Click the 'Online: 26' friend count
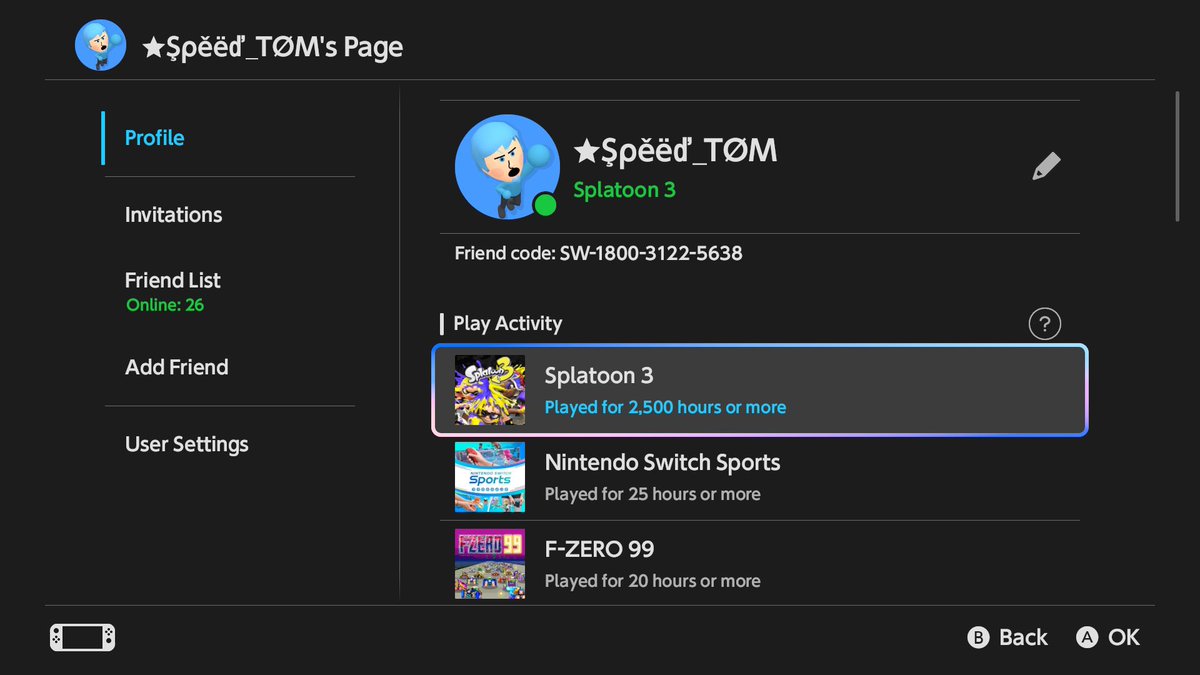This screenshot has height=675, width=1200. (x=165, y=305)
